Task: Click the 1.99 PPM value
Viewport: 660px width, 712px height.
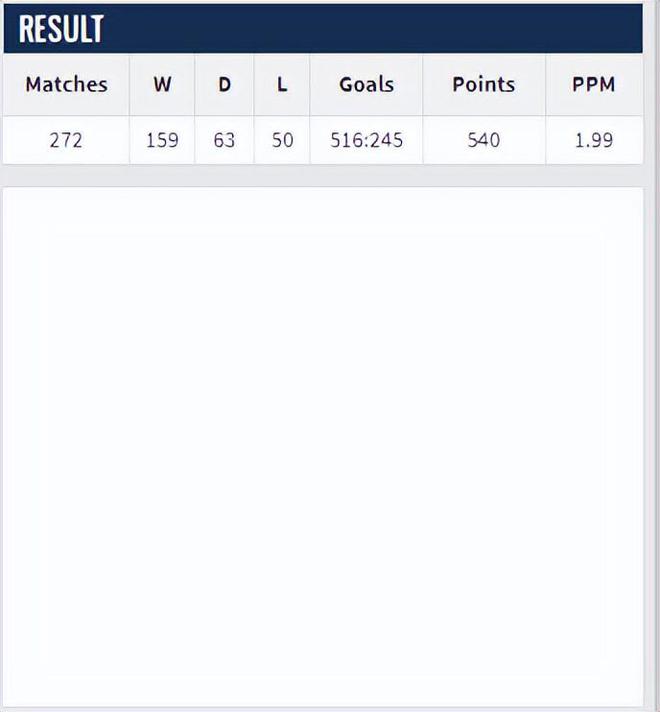Action: pos(594,140)
